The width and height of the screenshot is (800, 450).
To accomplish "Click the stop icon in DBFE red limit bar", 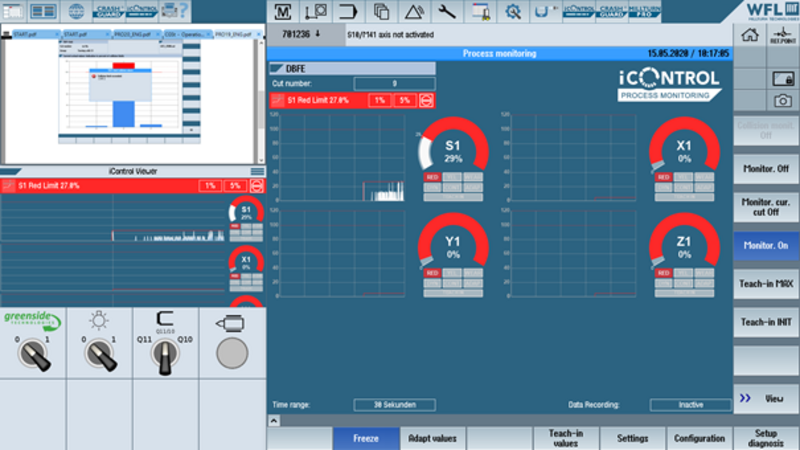I will pyautogui.click(x=426, y=101).
